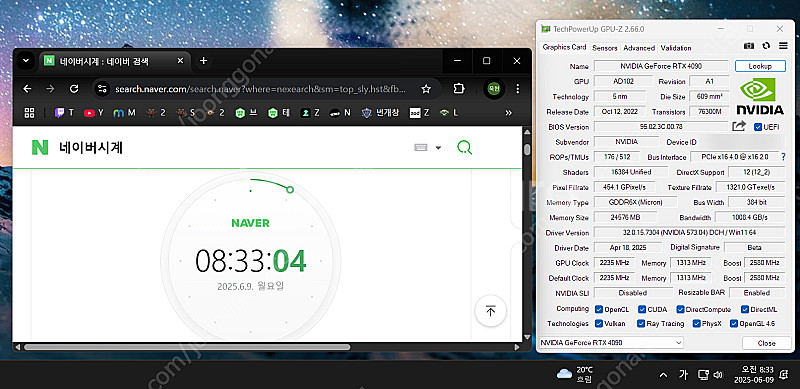The image size is (800, 389).
Task: Click the 네이버시계 heading
Action: pyautogui.click(x=91, y=148)
